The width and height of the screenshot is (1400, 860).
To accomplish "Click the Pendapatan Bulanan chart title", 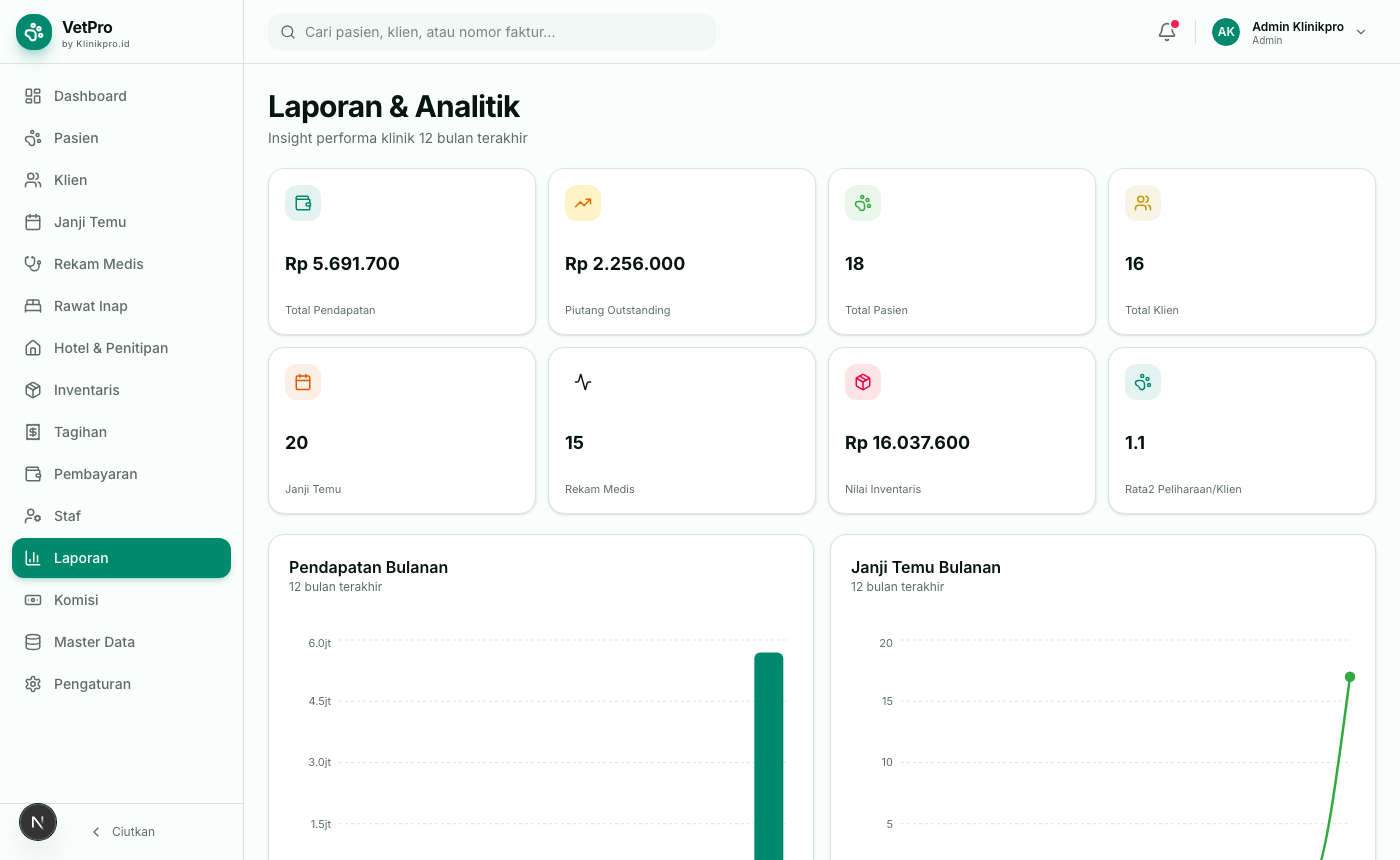I will pos(368,567).
